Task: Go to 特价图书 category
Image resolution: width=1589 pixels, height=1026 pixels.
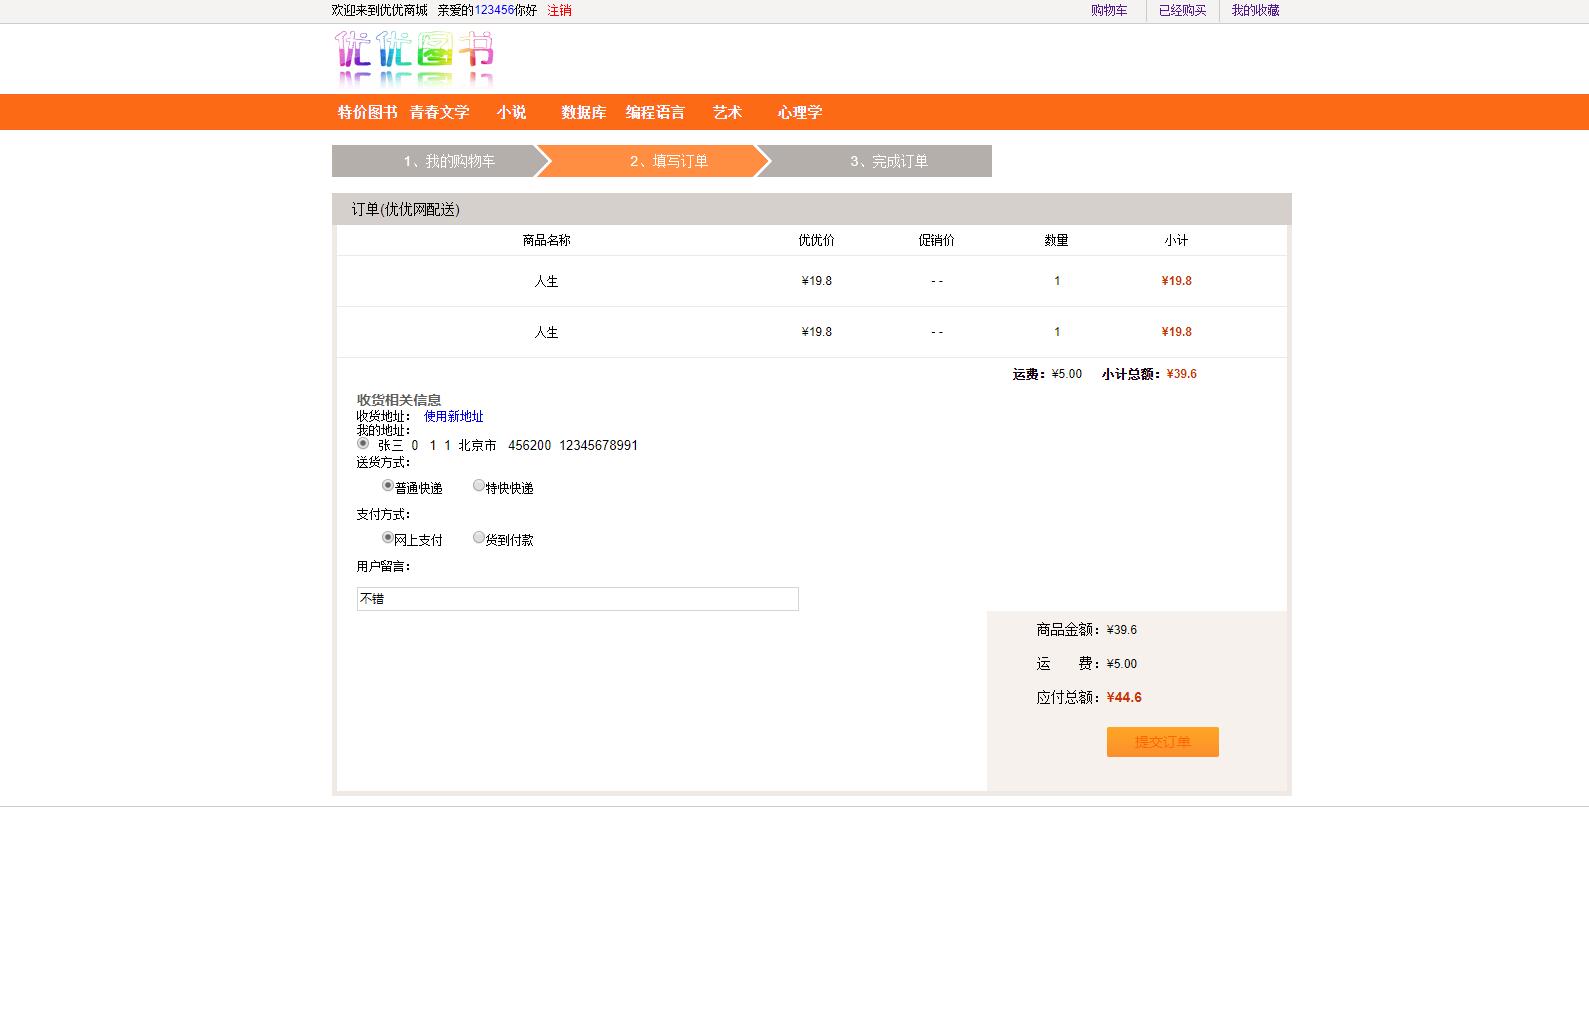Action: pyautogui.click(x=367, y=112)
